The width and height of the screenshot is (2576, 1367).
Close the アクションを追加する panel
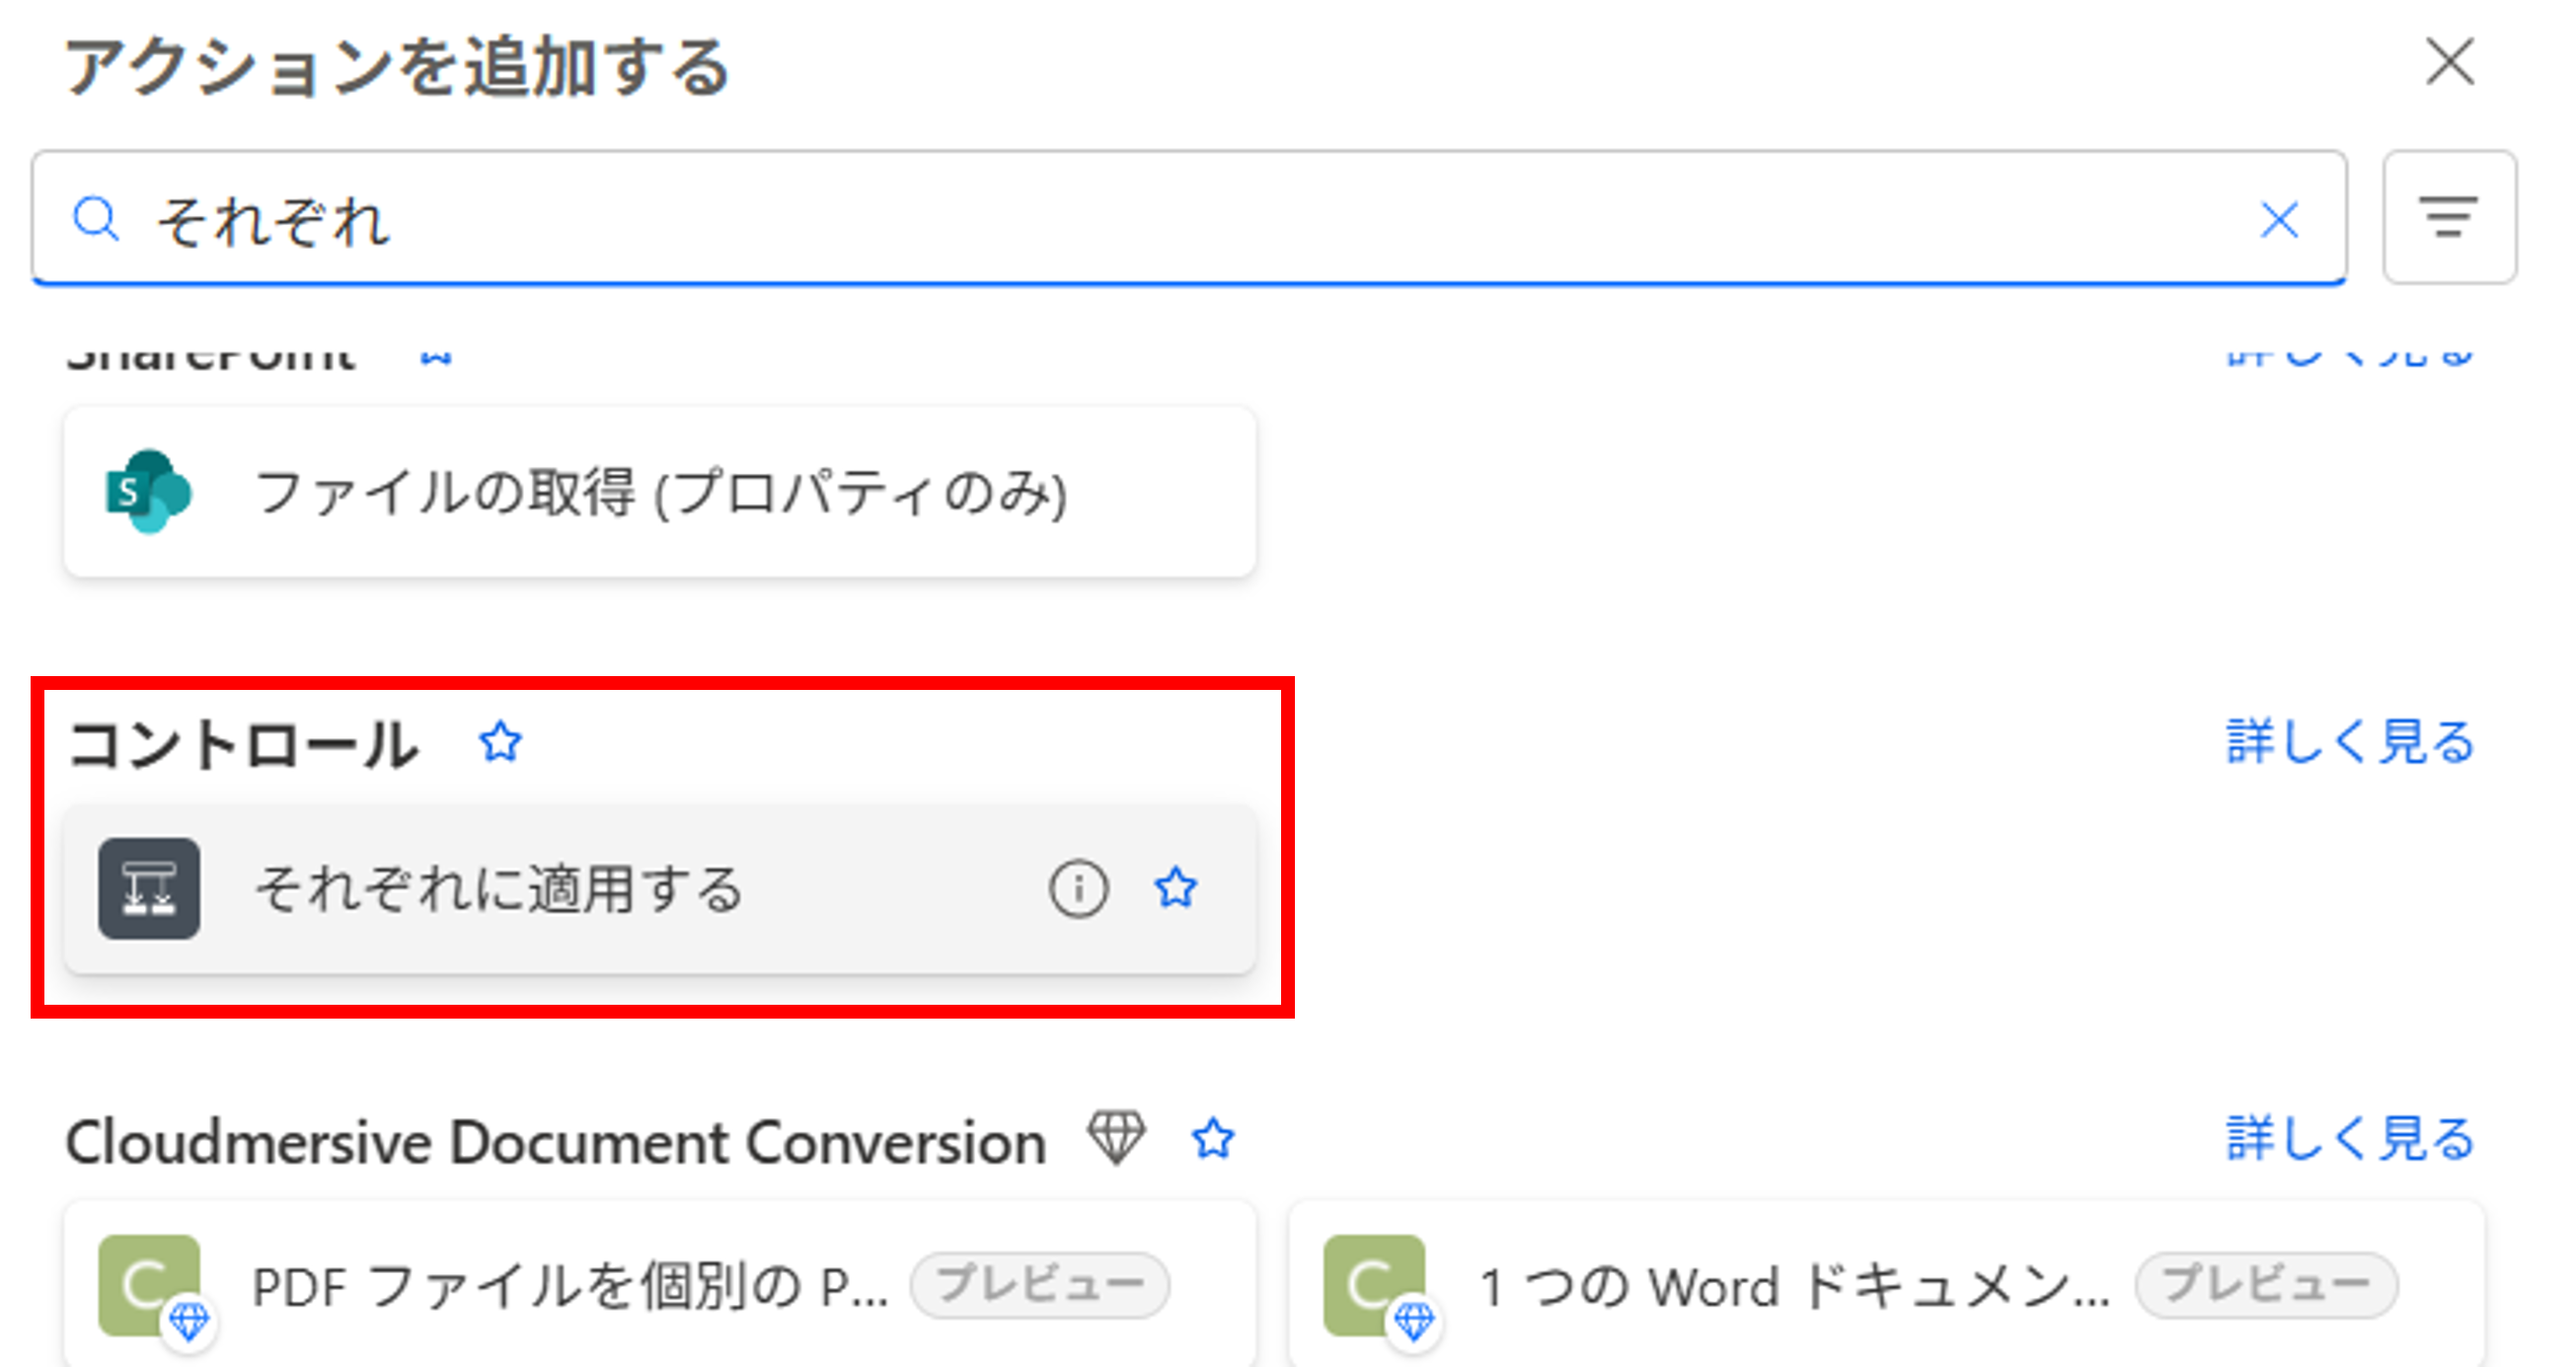click(x=2450, y=63)
